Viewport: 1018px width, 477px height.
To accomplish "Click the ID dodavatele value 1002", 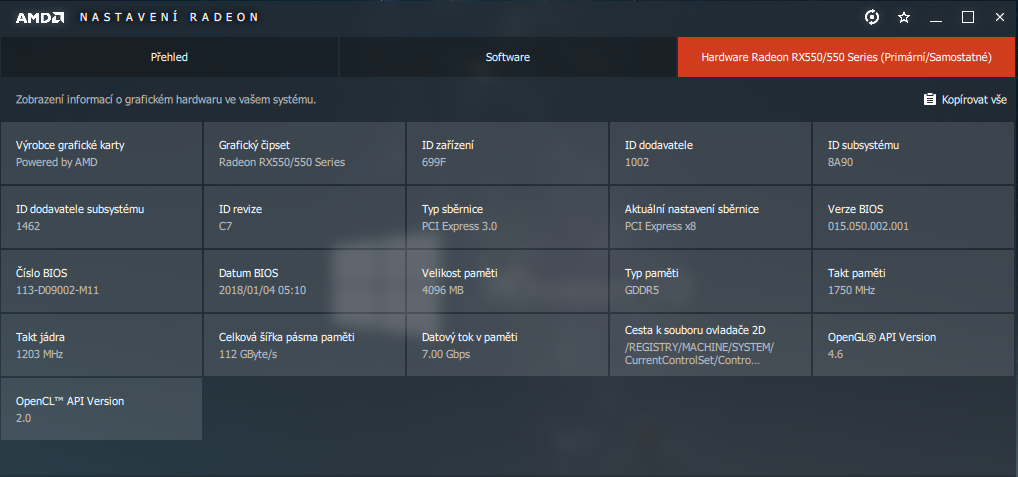I will pyautogui.click(x=637, y=162).
